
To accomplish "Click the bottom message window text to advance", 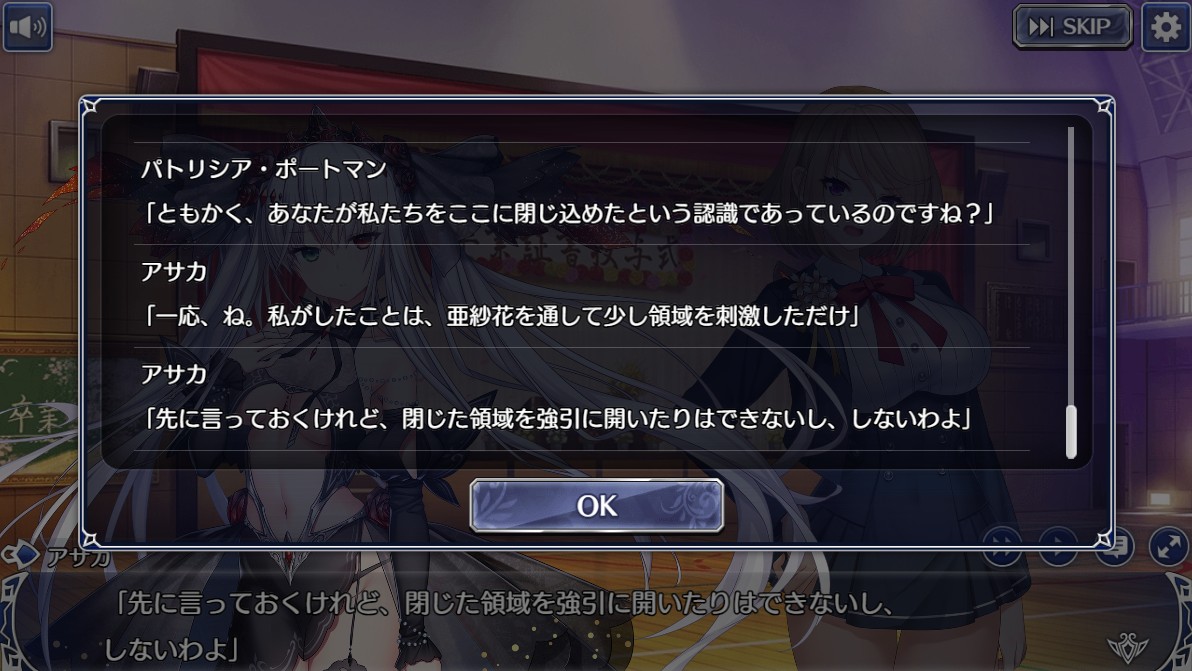I will coord(502,625).
